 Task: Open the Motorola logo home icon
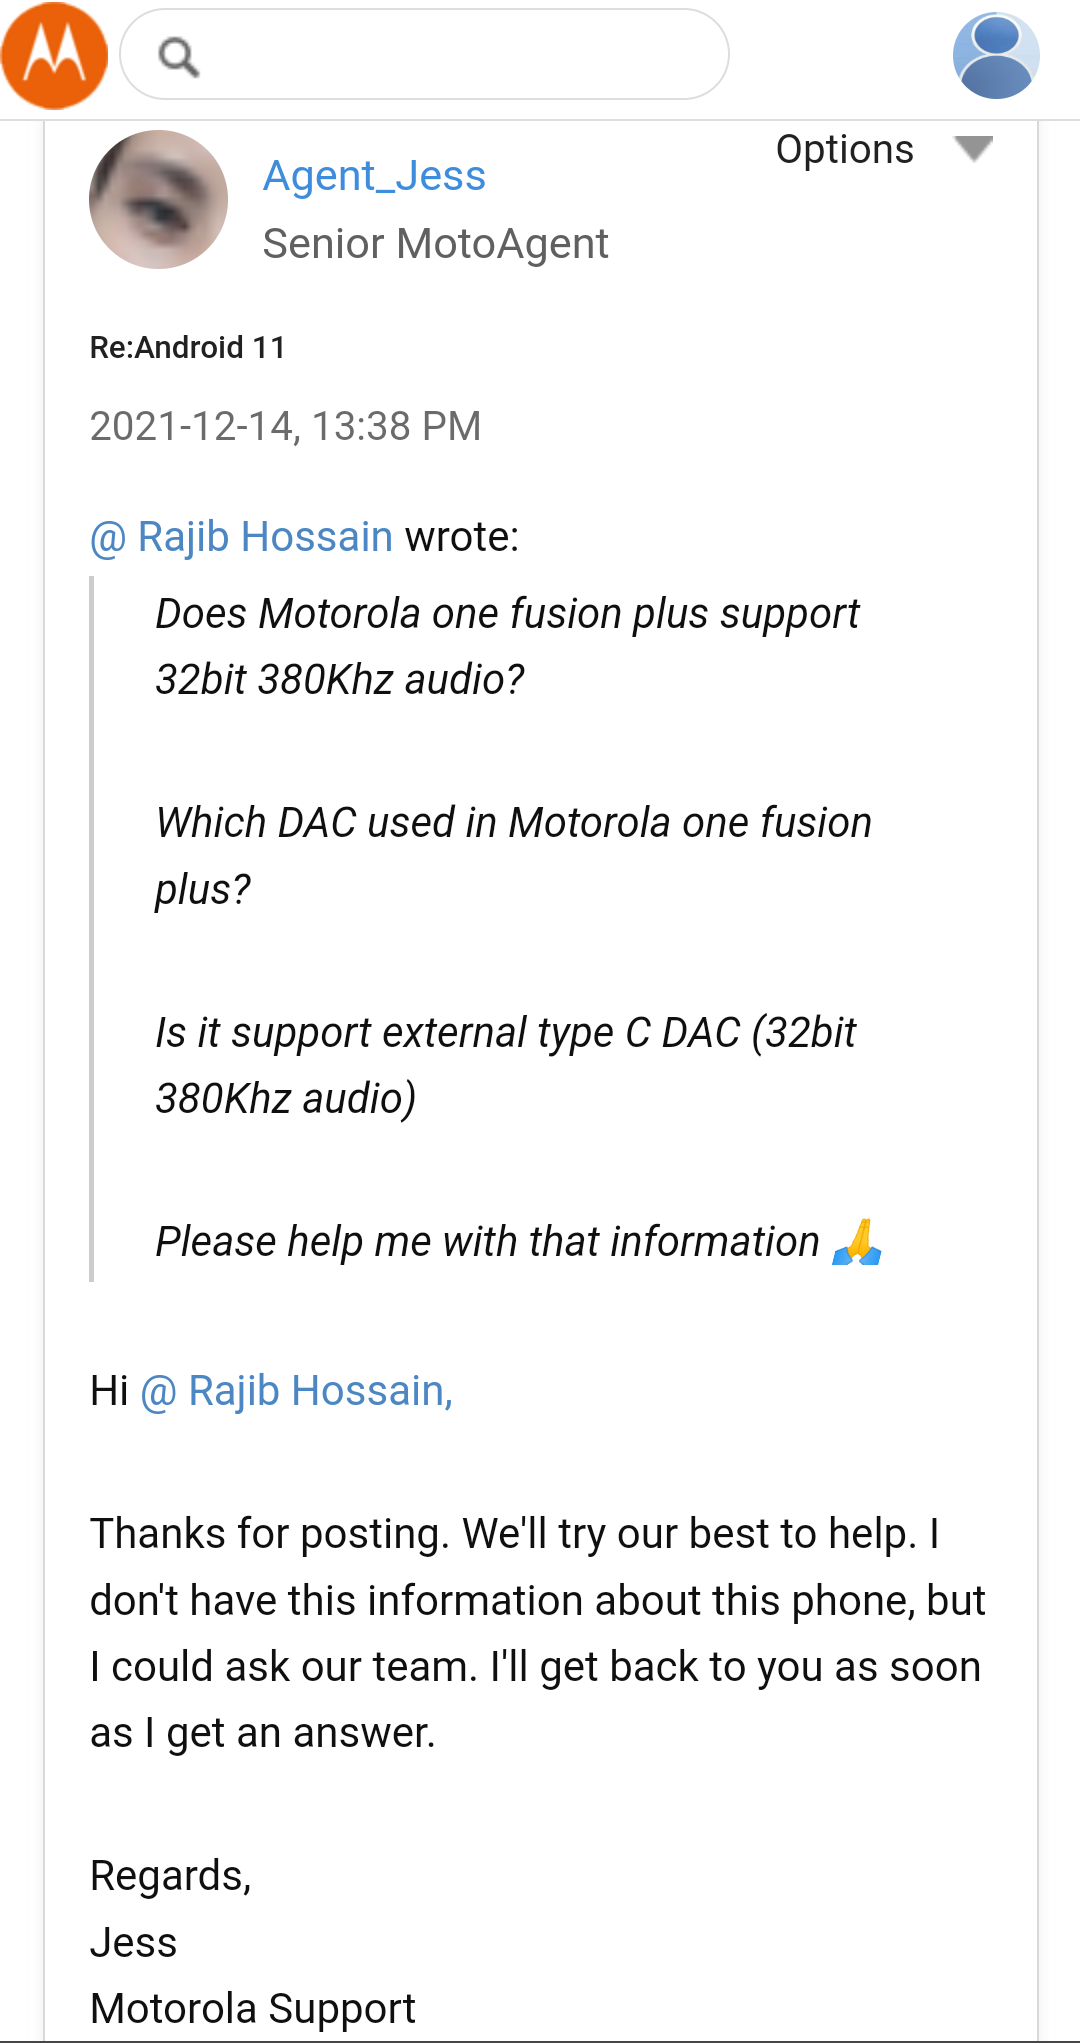pos(54,55)
